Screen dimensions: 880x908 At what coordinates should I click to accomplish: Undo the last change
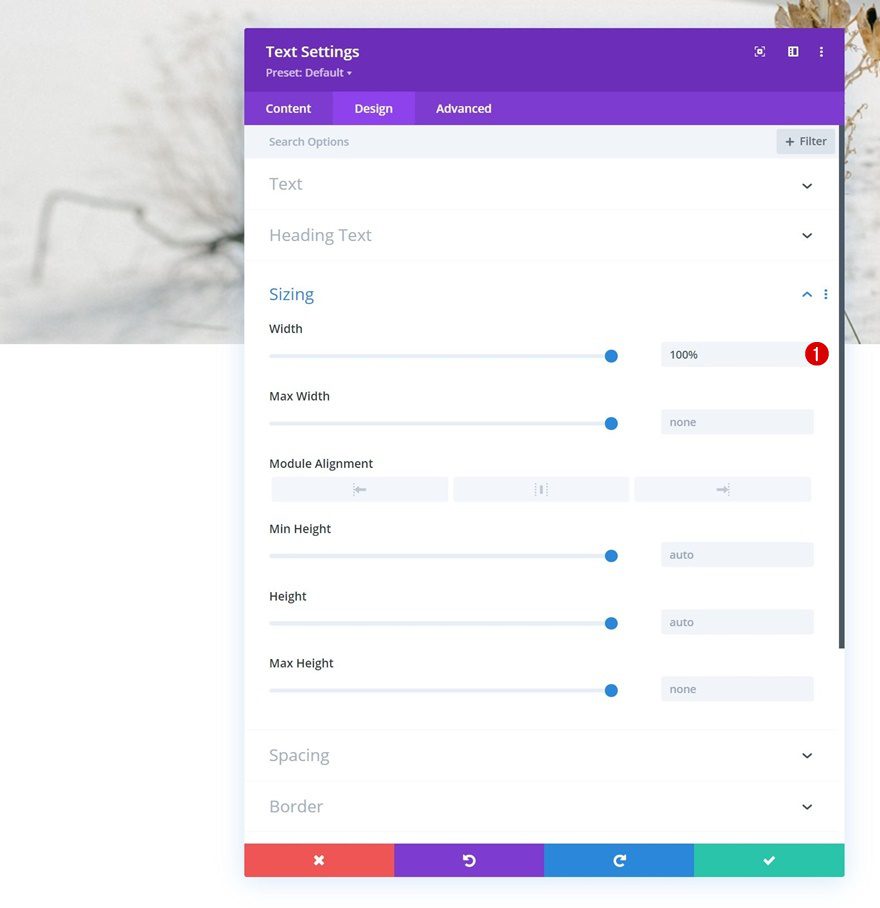pos(469,860)
